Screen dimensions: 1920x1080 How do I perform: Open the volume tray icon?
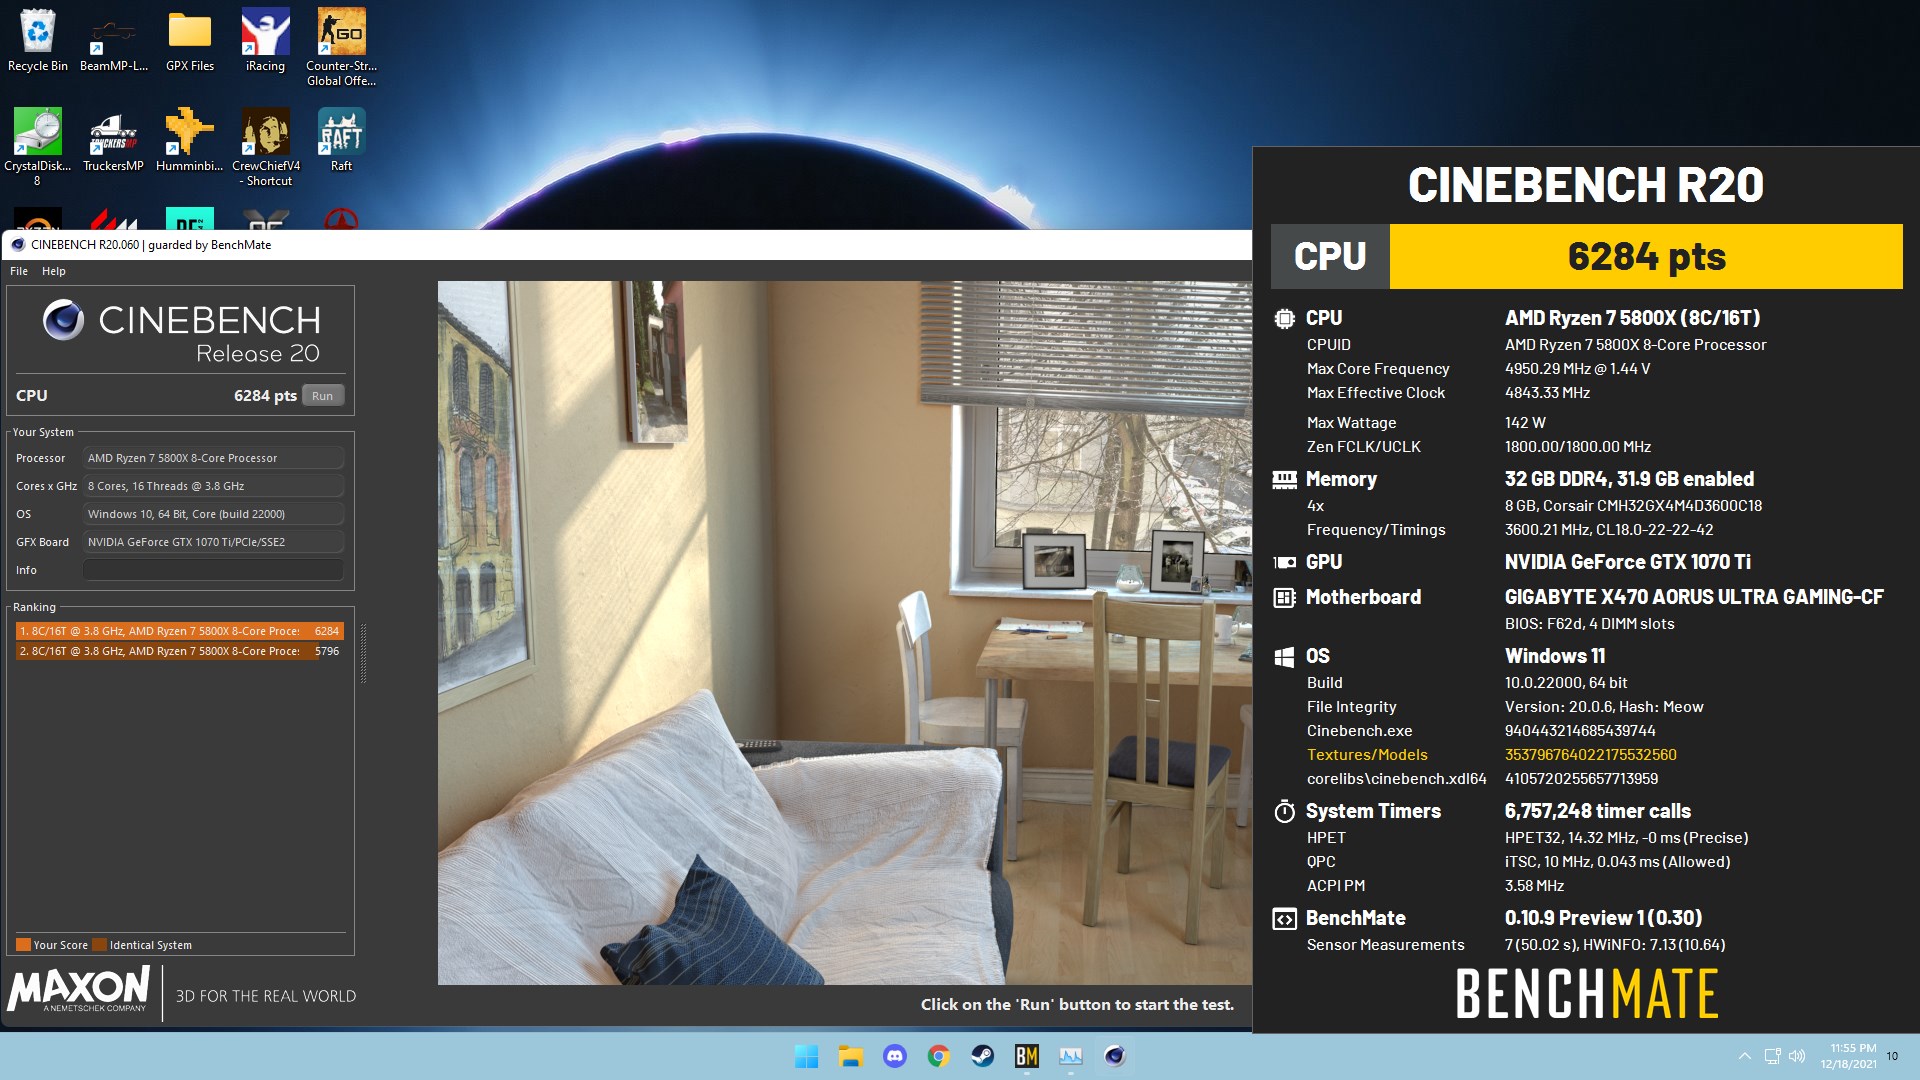(1797, 1056)
